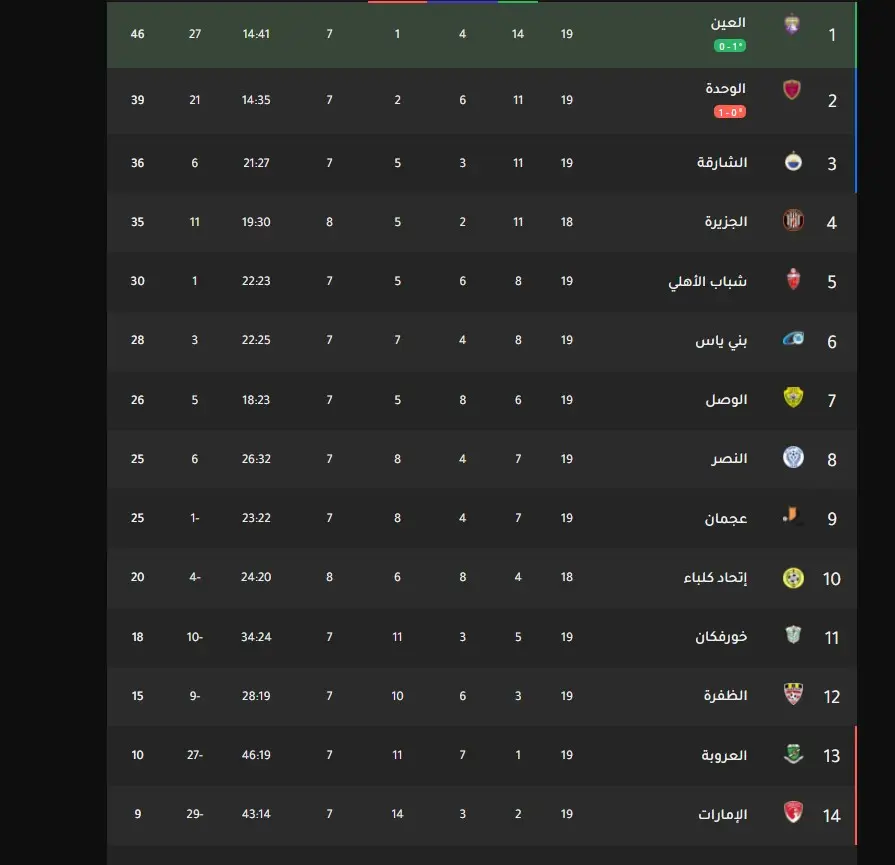
Task: Click the Al Dhafra (الظفرة) club crest
Action: 793,694
